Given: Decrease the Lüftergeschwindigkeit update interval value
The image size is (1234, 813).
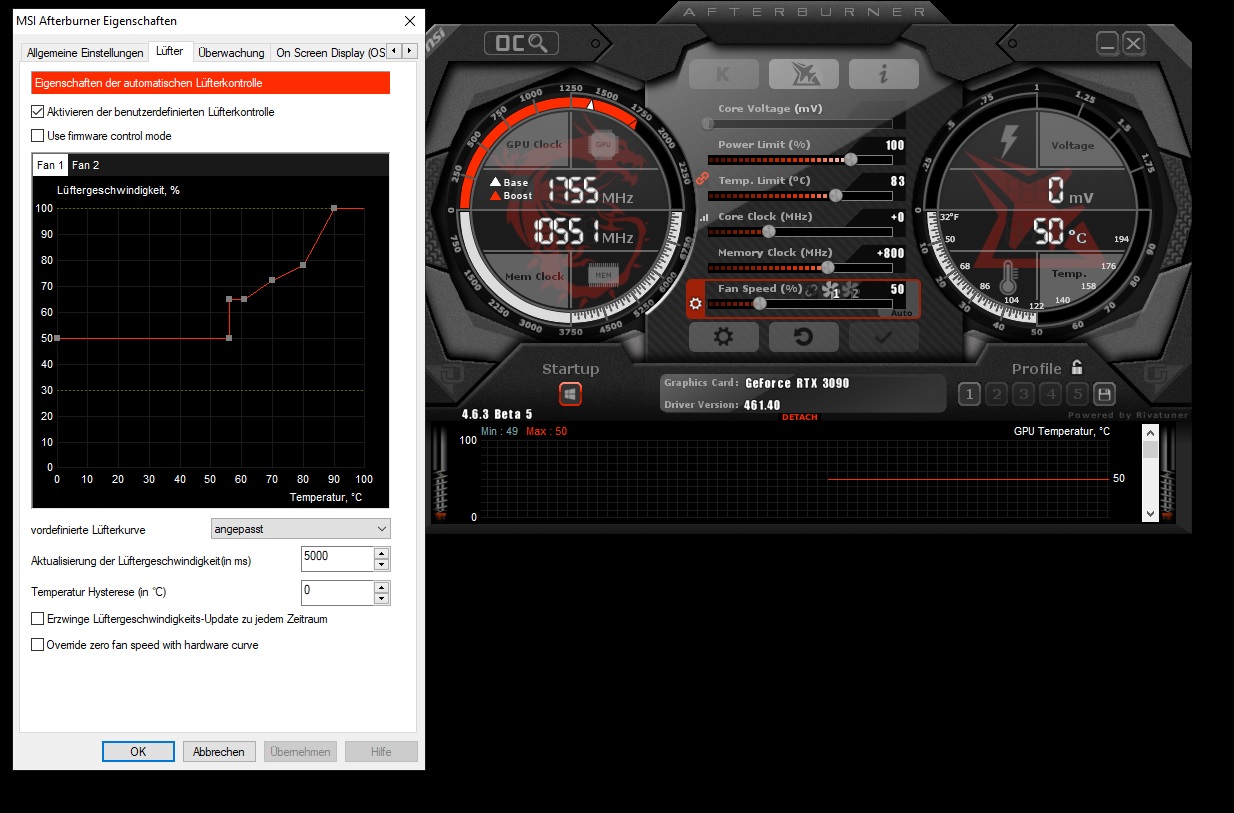Looking at the screenshot, I should pyautogui.click(x=381, y=565).
